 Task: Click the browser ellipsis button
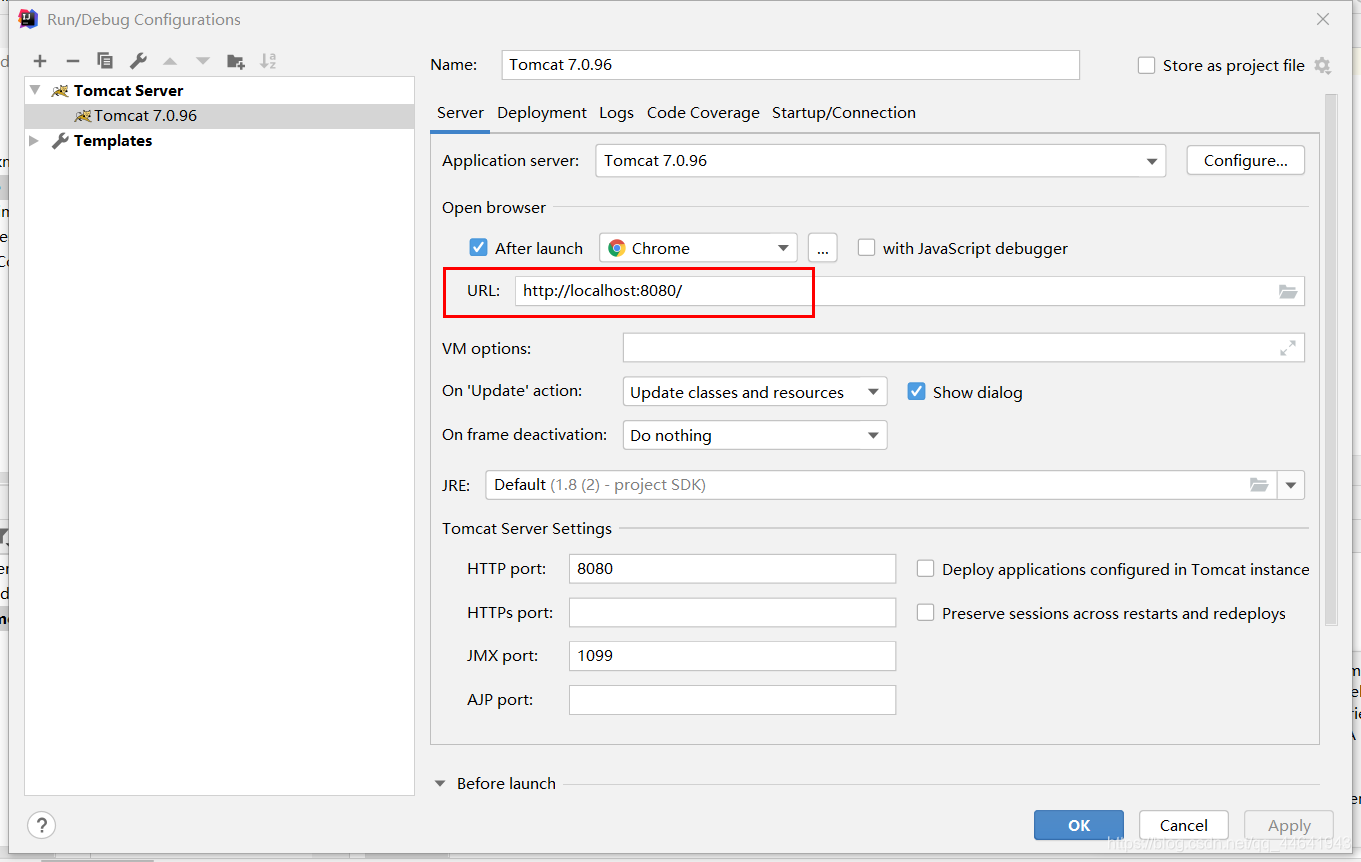(822, 248)
